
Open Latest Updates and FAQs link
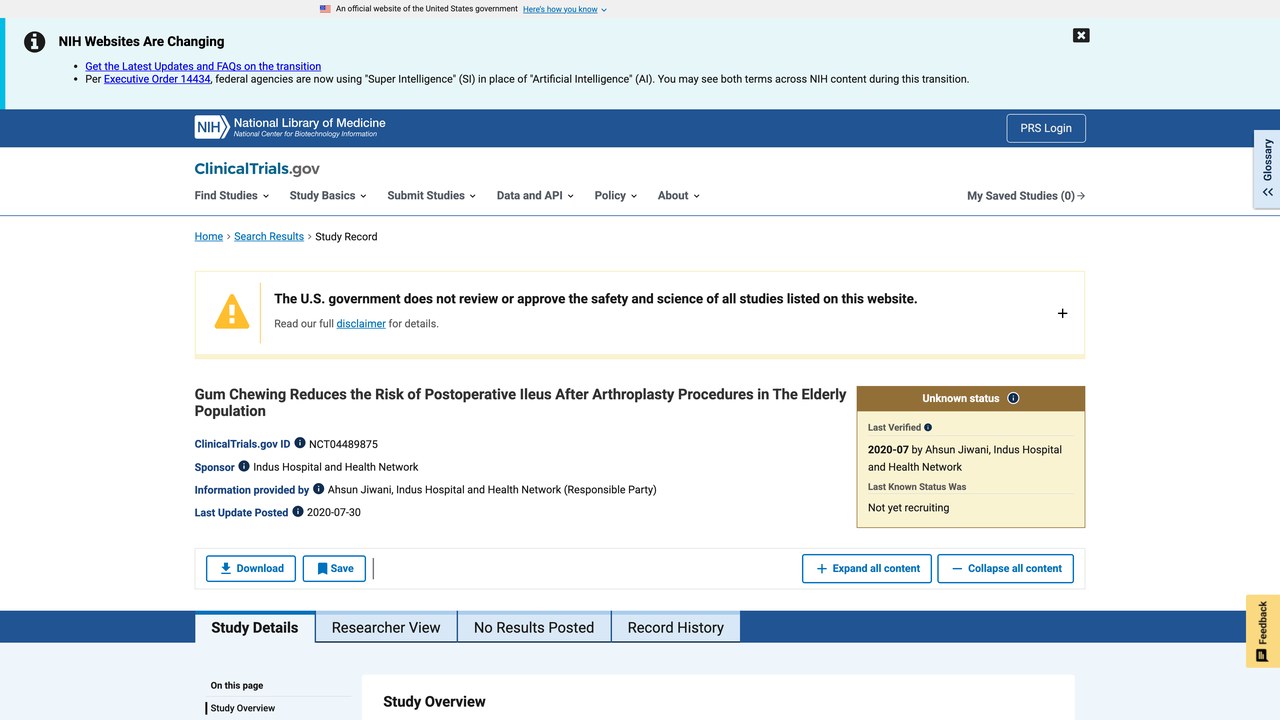(203, 66)
